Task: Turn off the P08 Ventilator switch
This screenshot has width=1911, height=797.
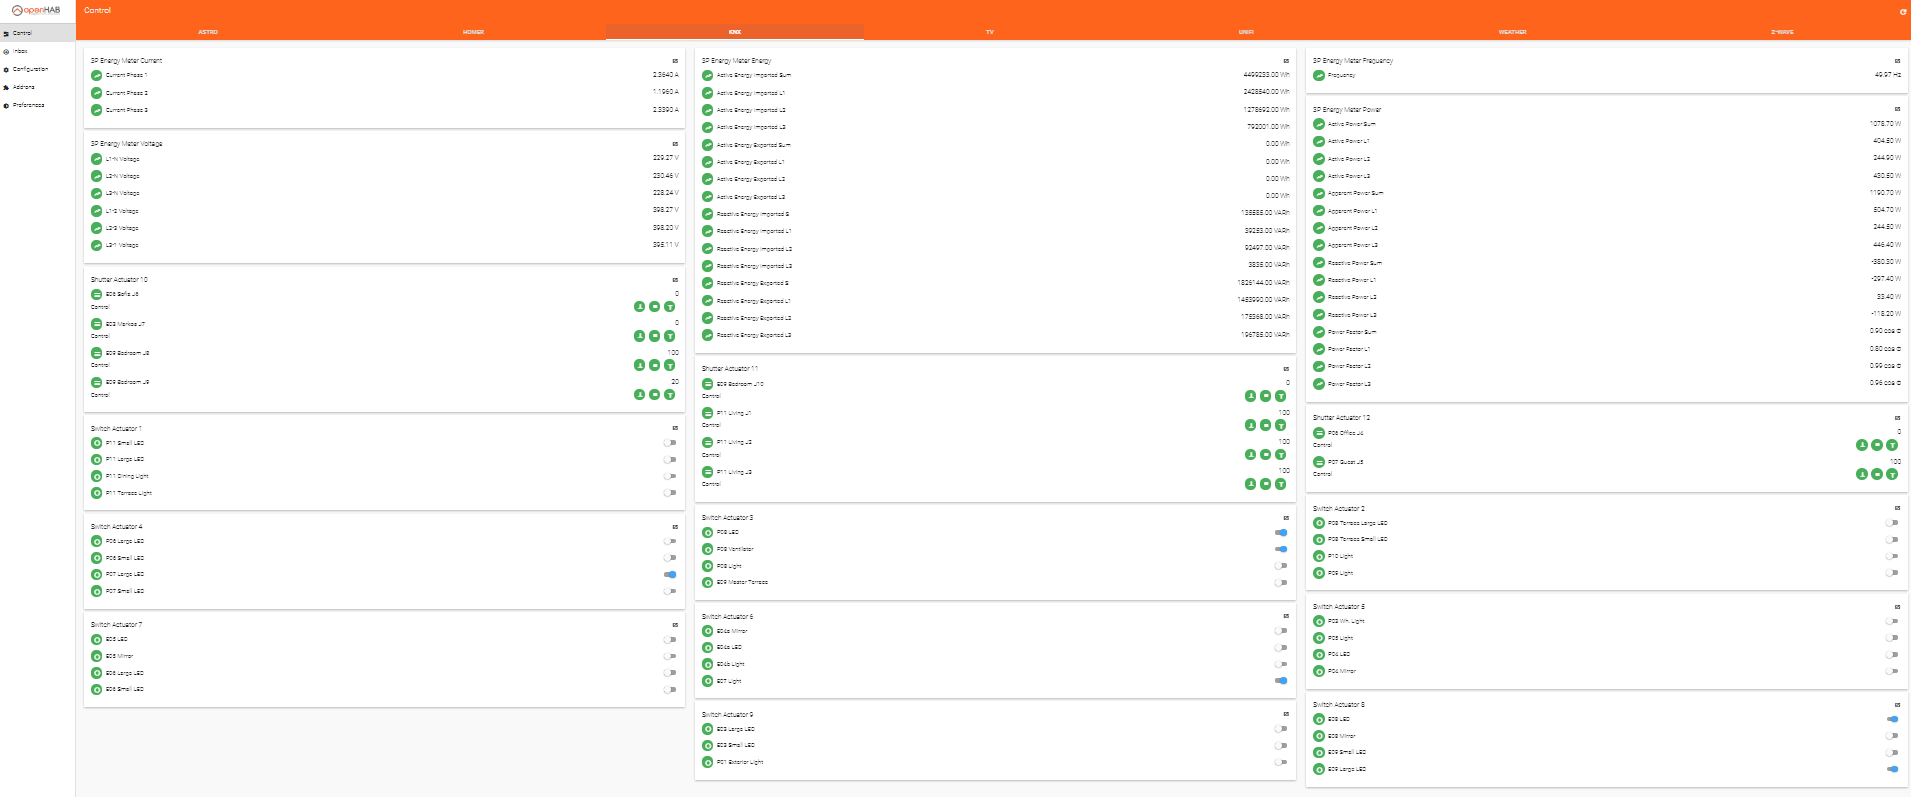Action: tap(1281, 549)
